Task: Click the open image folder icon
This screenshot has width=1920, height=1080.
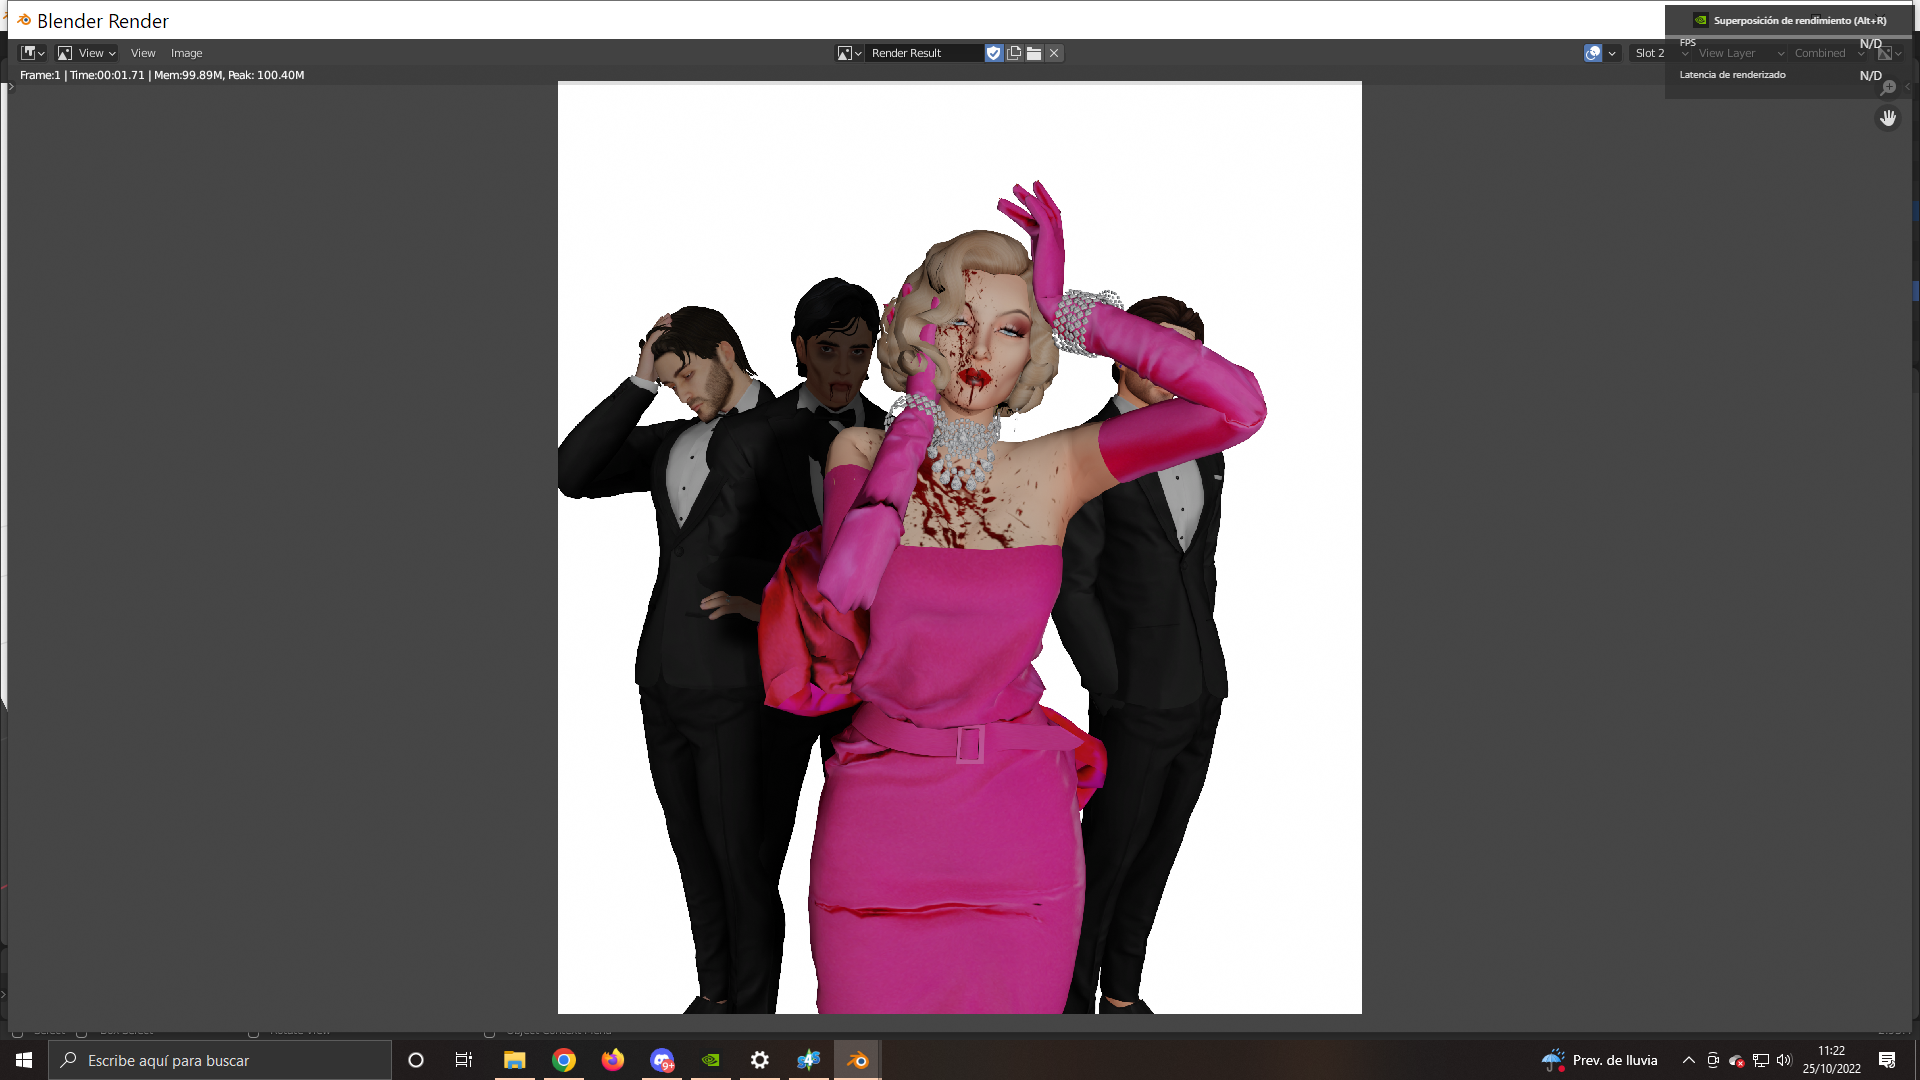Action: (1034, 53)
